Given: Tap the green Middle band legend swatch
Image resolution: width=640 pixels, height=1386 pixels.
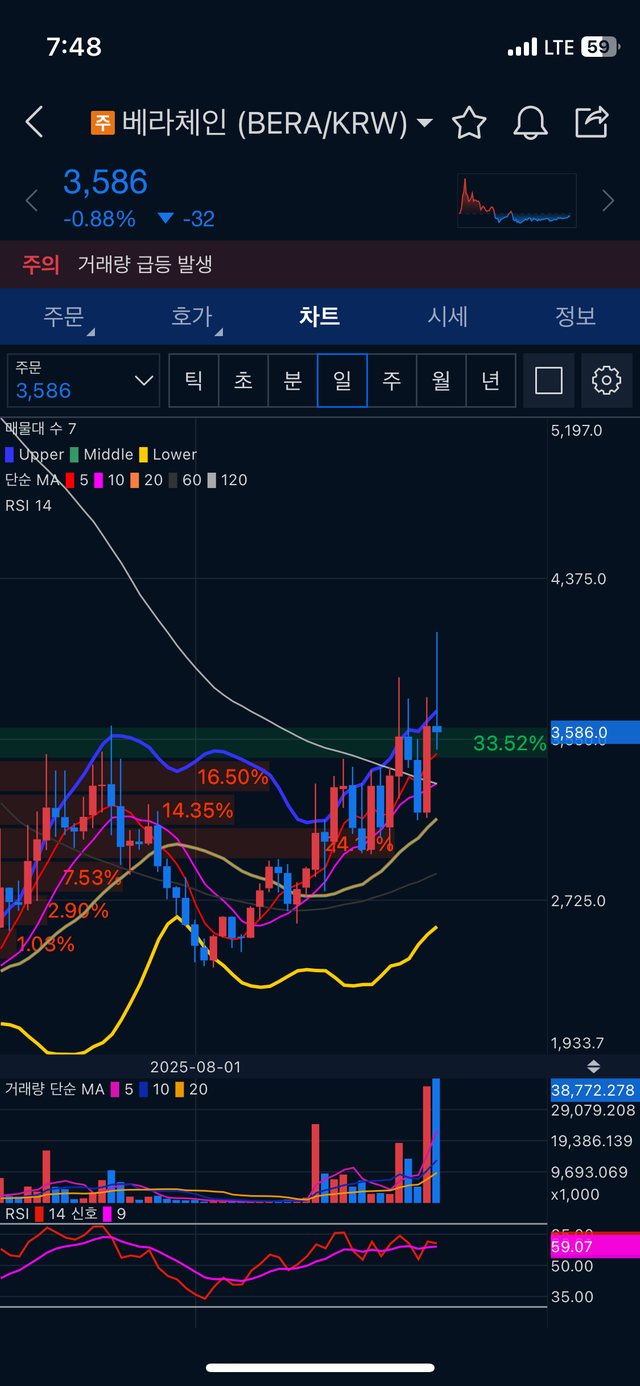Looking at the screenshot, I should tap(75, 454).
